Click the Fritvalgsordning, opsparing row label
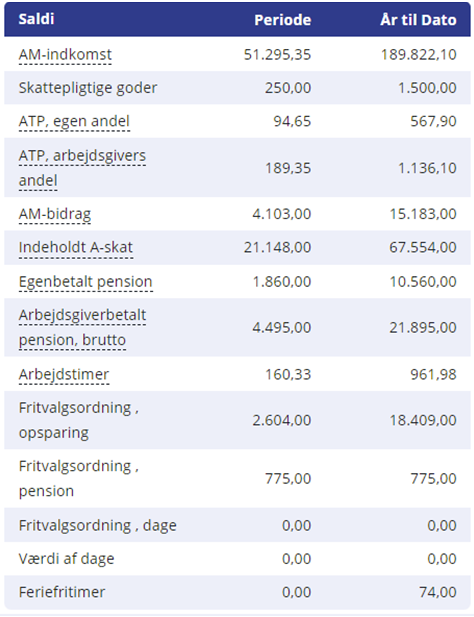Screen dimensions: 474x617 [x=79, y=420]
